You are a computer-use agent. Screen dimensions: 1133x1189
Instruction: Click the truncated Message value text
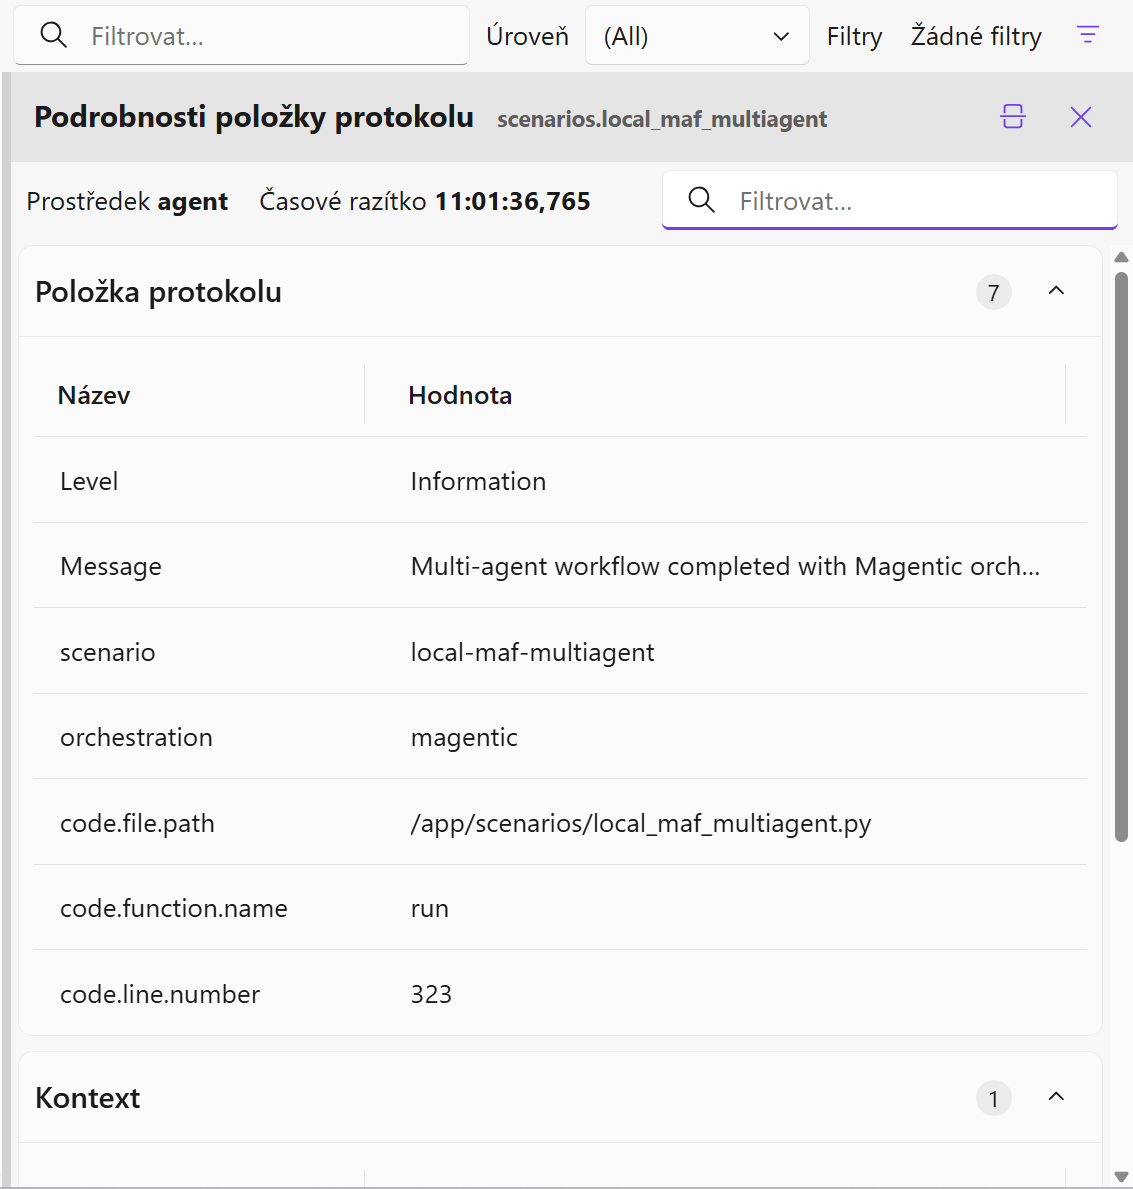pos(725,567)
